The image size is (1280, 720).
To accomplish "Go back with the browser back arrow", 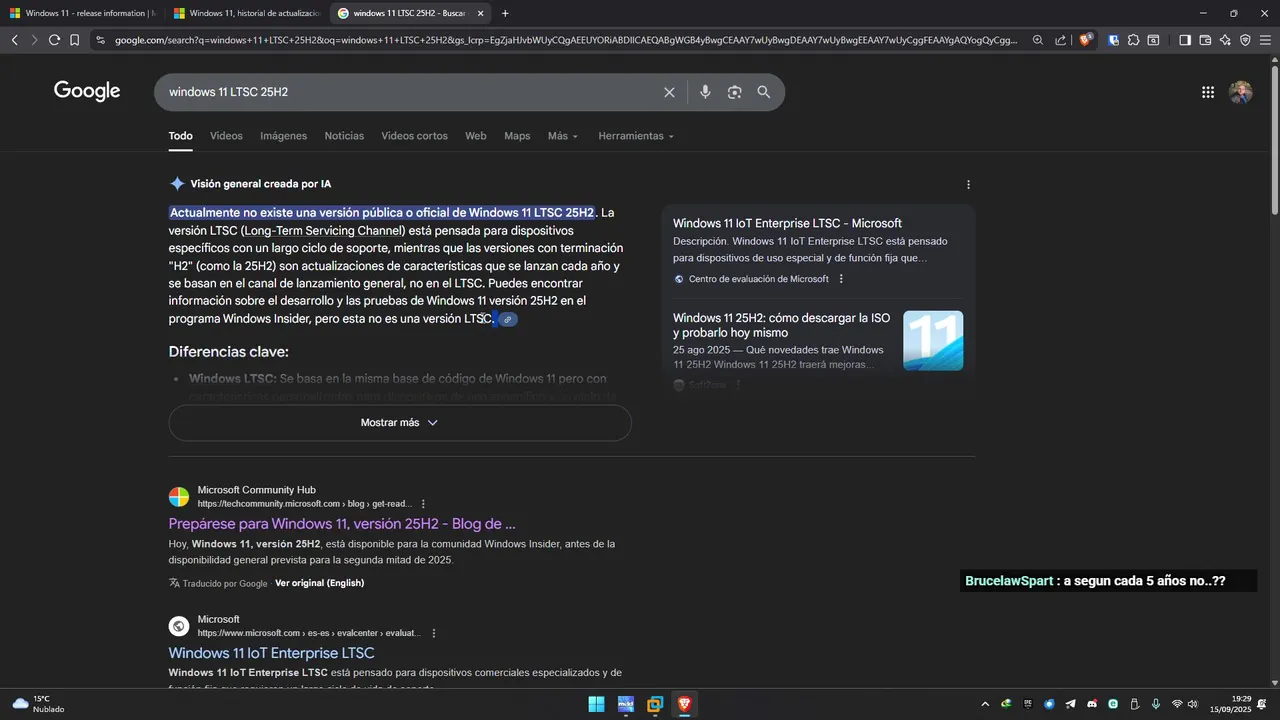I will [14, 40].
